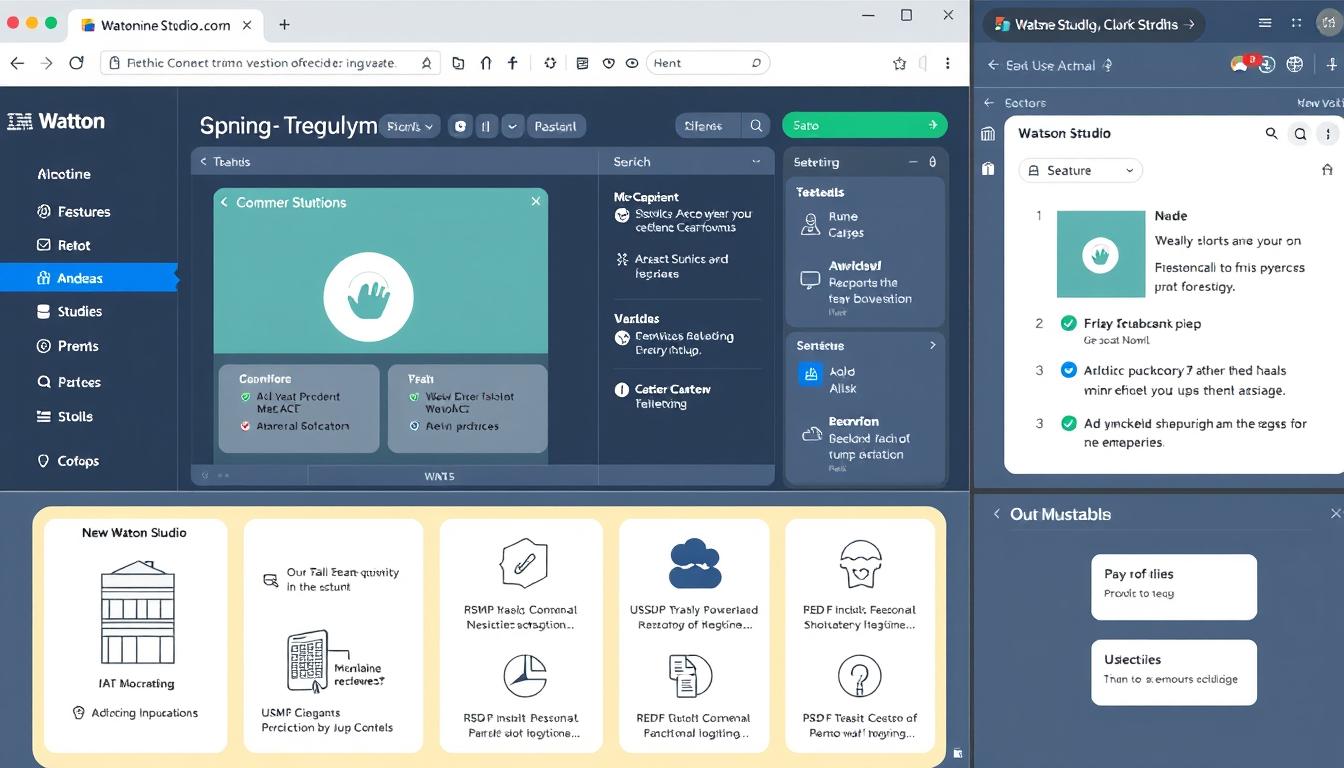Click the pie chart RSDP icon
The image size is (1344, 768).
pyautogui.click(x=525, y=675)
